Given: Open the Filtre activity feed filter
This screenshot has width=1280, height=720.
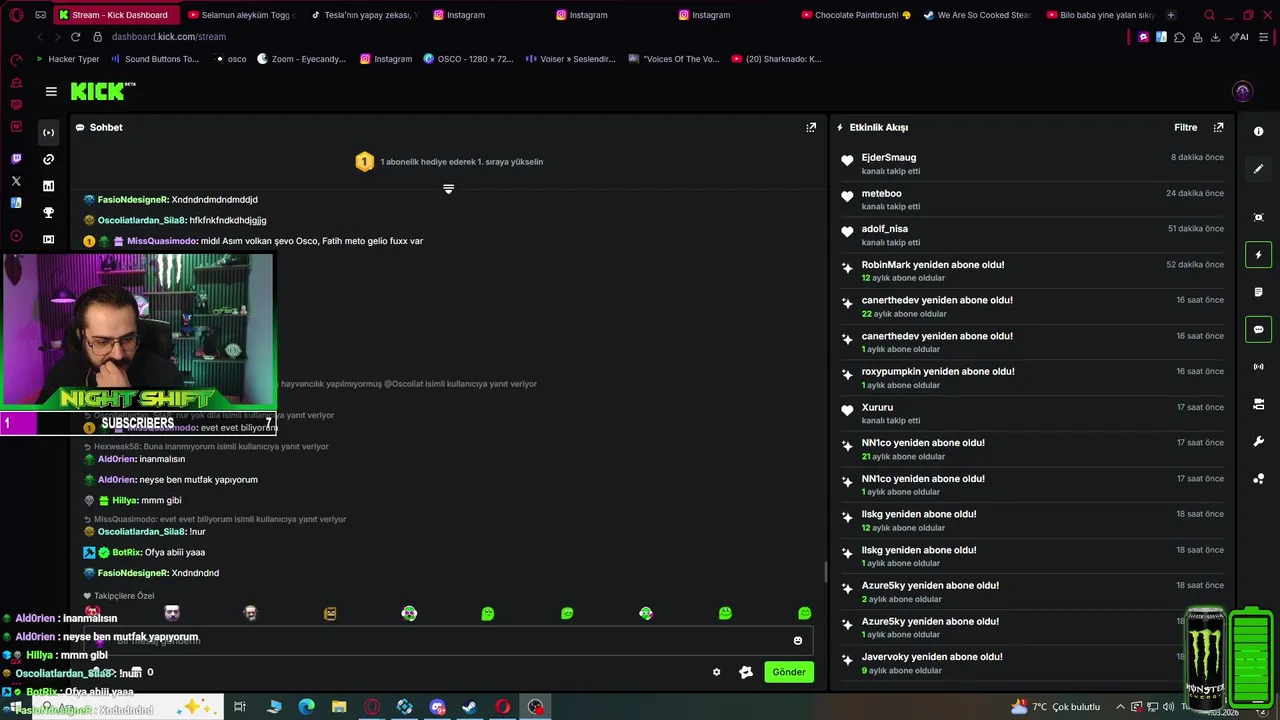Looking at the screenshot, I should [1185, 127].
